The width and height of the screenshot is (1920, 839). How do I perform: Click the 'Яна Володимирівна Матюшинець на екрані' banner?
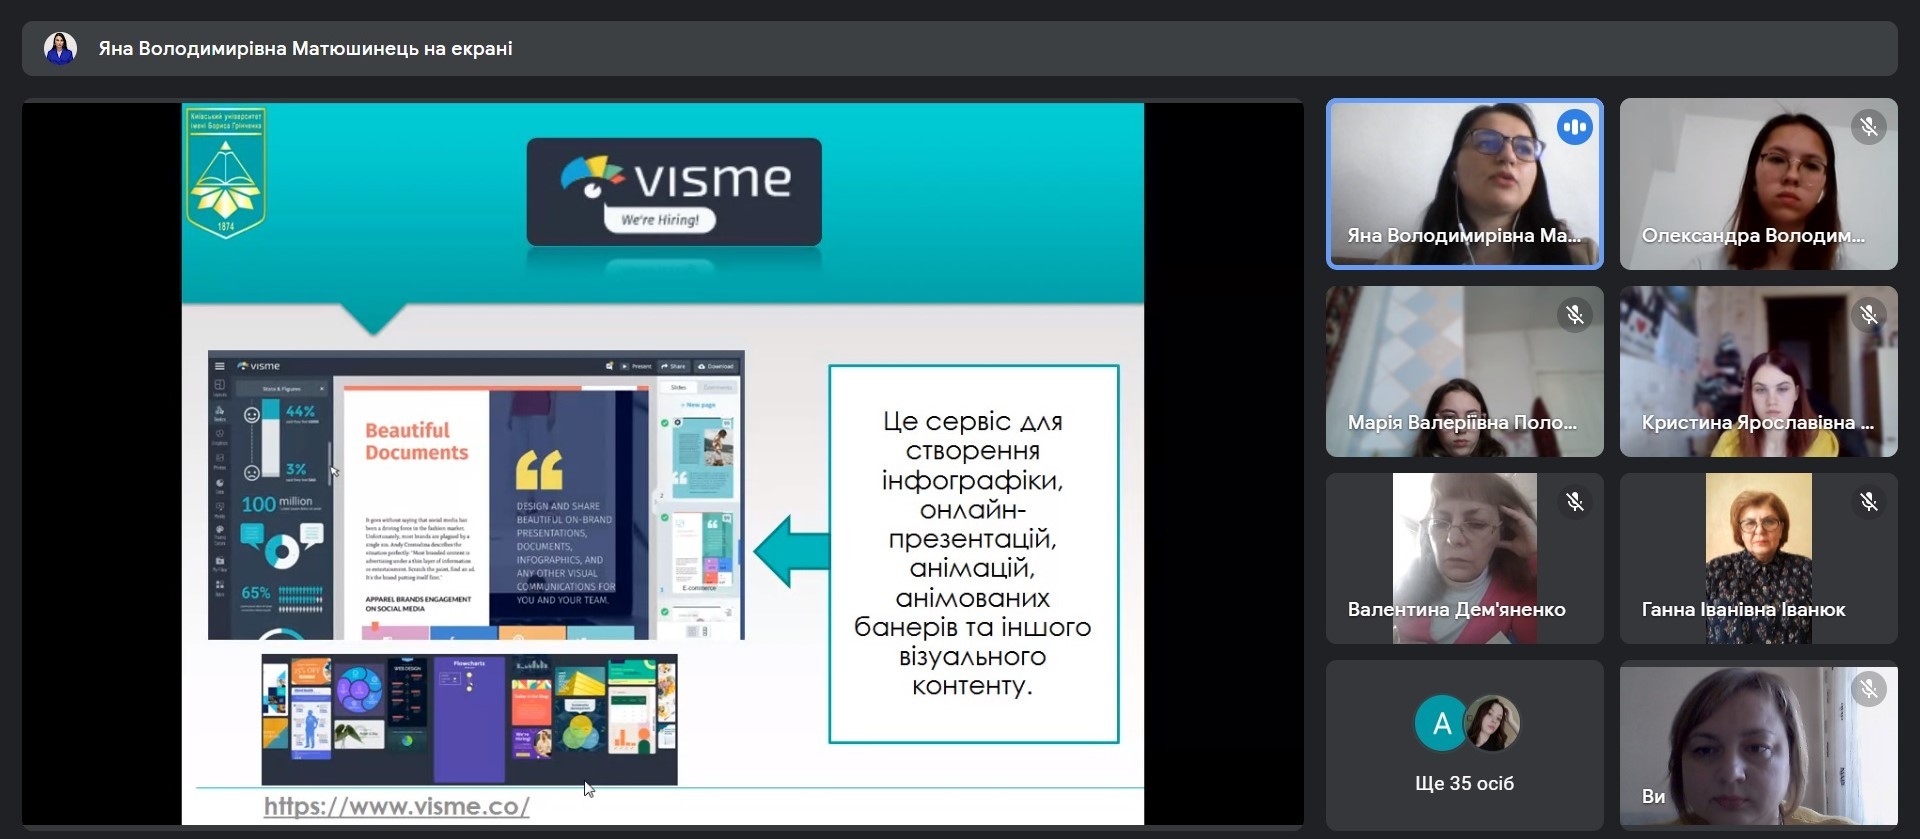(305, 48)
